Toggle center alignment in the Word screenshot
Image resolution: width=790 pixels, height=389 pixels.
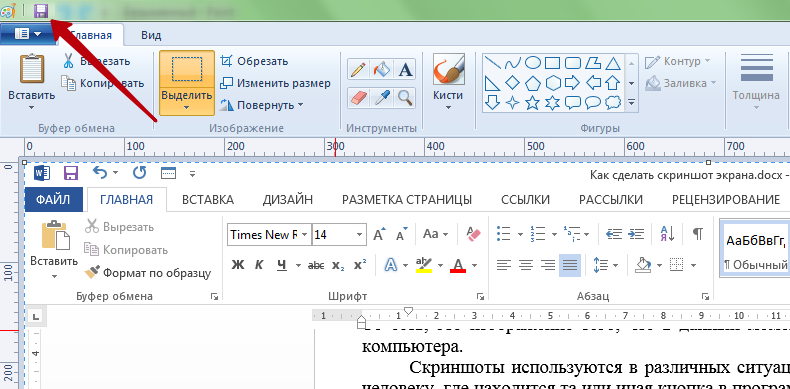tap(526, 265)
